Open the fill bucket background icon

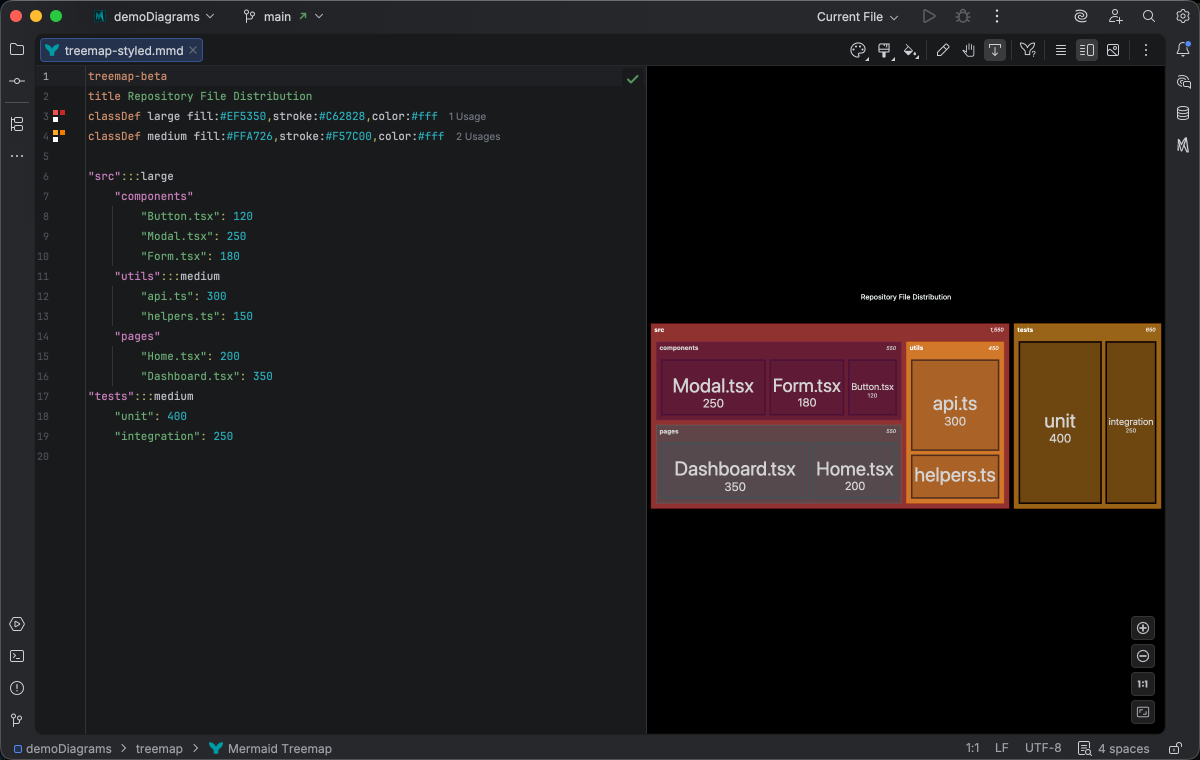(x=910, y=50)
